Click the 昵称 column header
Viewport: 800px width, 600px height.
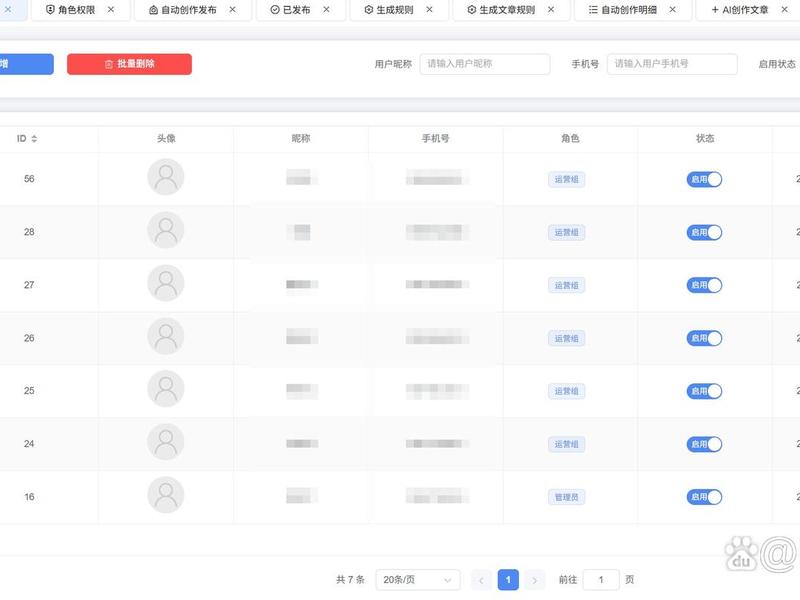301,139
